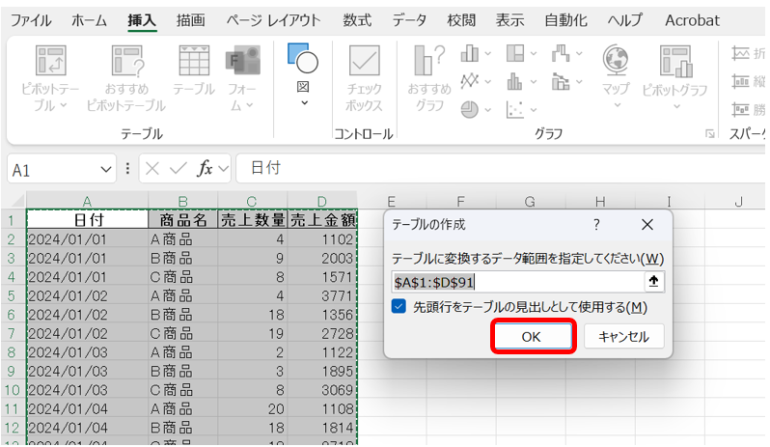Click the PivotChart (ピボットグラフ) icon
Screen dimensions: 770x447
(676, 61)
